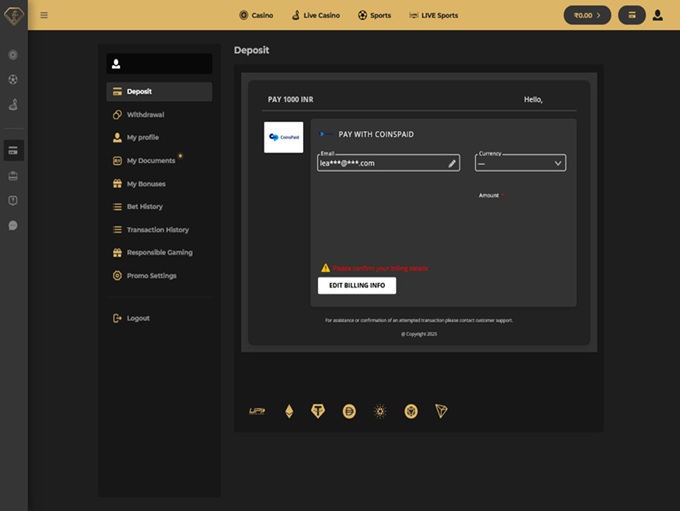680x511 pixels.
Task: Open Transaction History in the sidebar
Action: (x=157, y=230)
